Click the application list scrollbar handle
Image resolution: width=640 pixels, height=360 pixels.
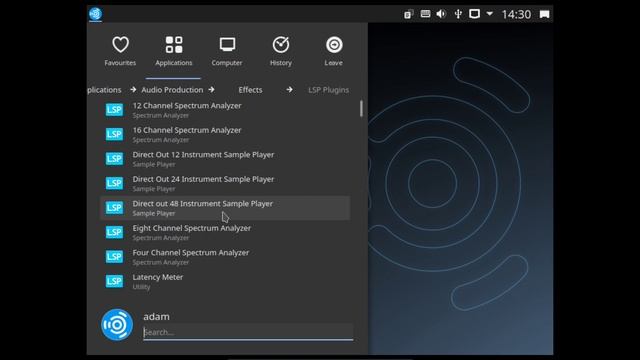coord(361,109)
